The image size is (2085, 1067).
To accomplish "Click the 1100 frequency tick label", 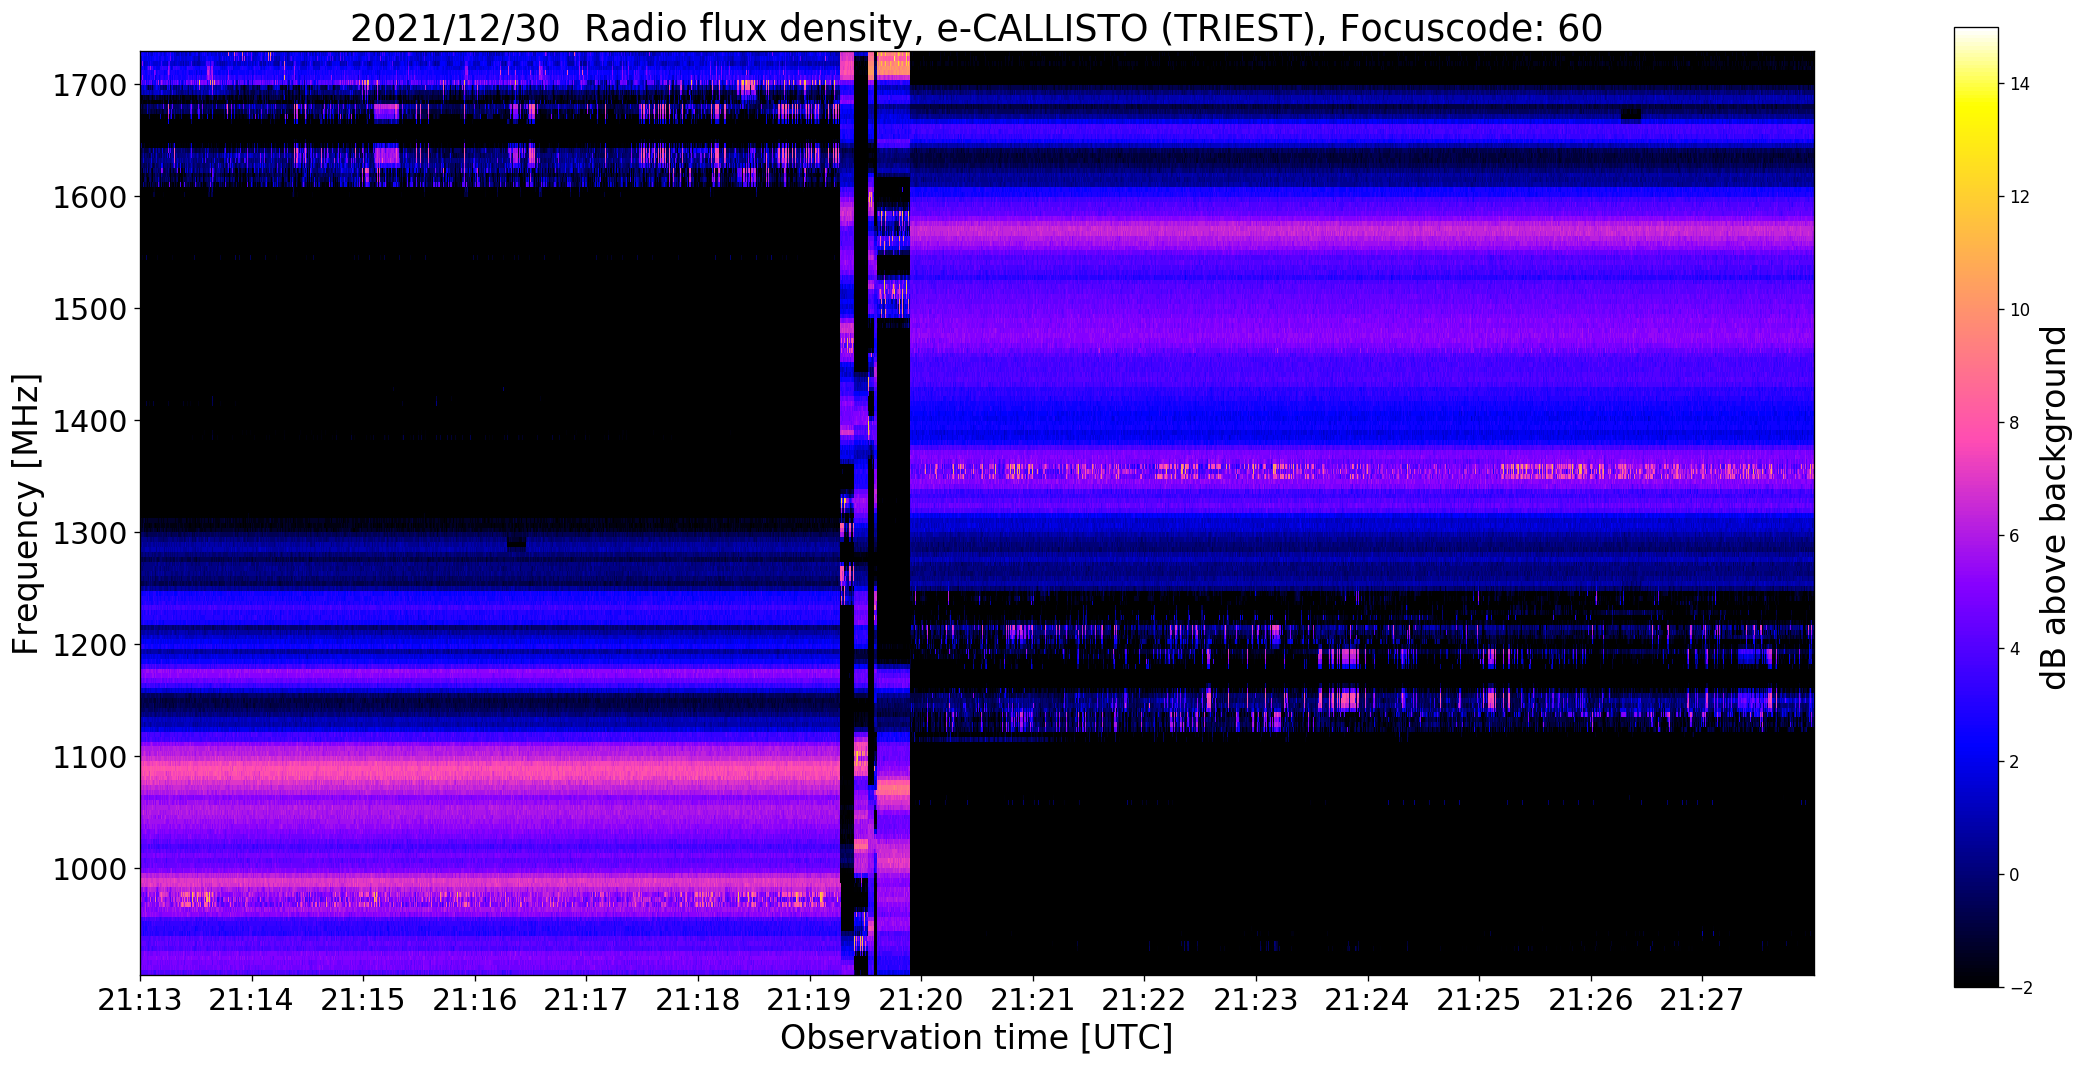I will click(x=89, y=758).
